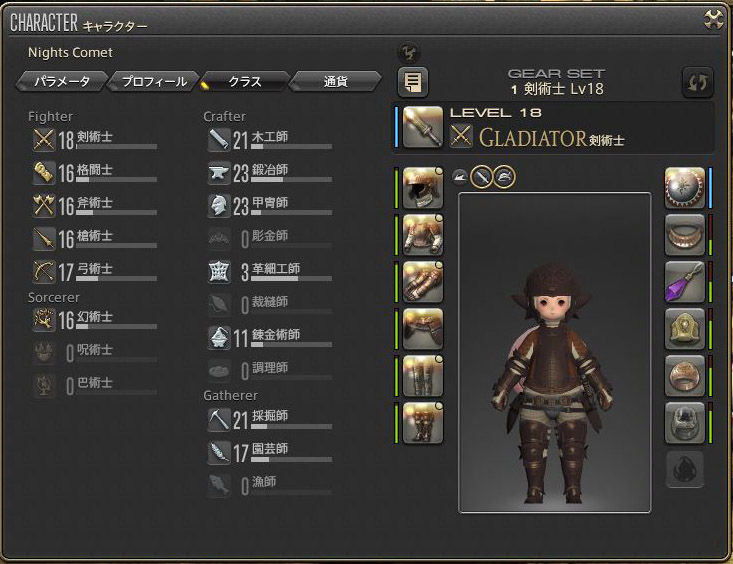
Task: Click the Blacksmith 鍛冶師 anvil icon
Action: (x=219, y=173)
